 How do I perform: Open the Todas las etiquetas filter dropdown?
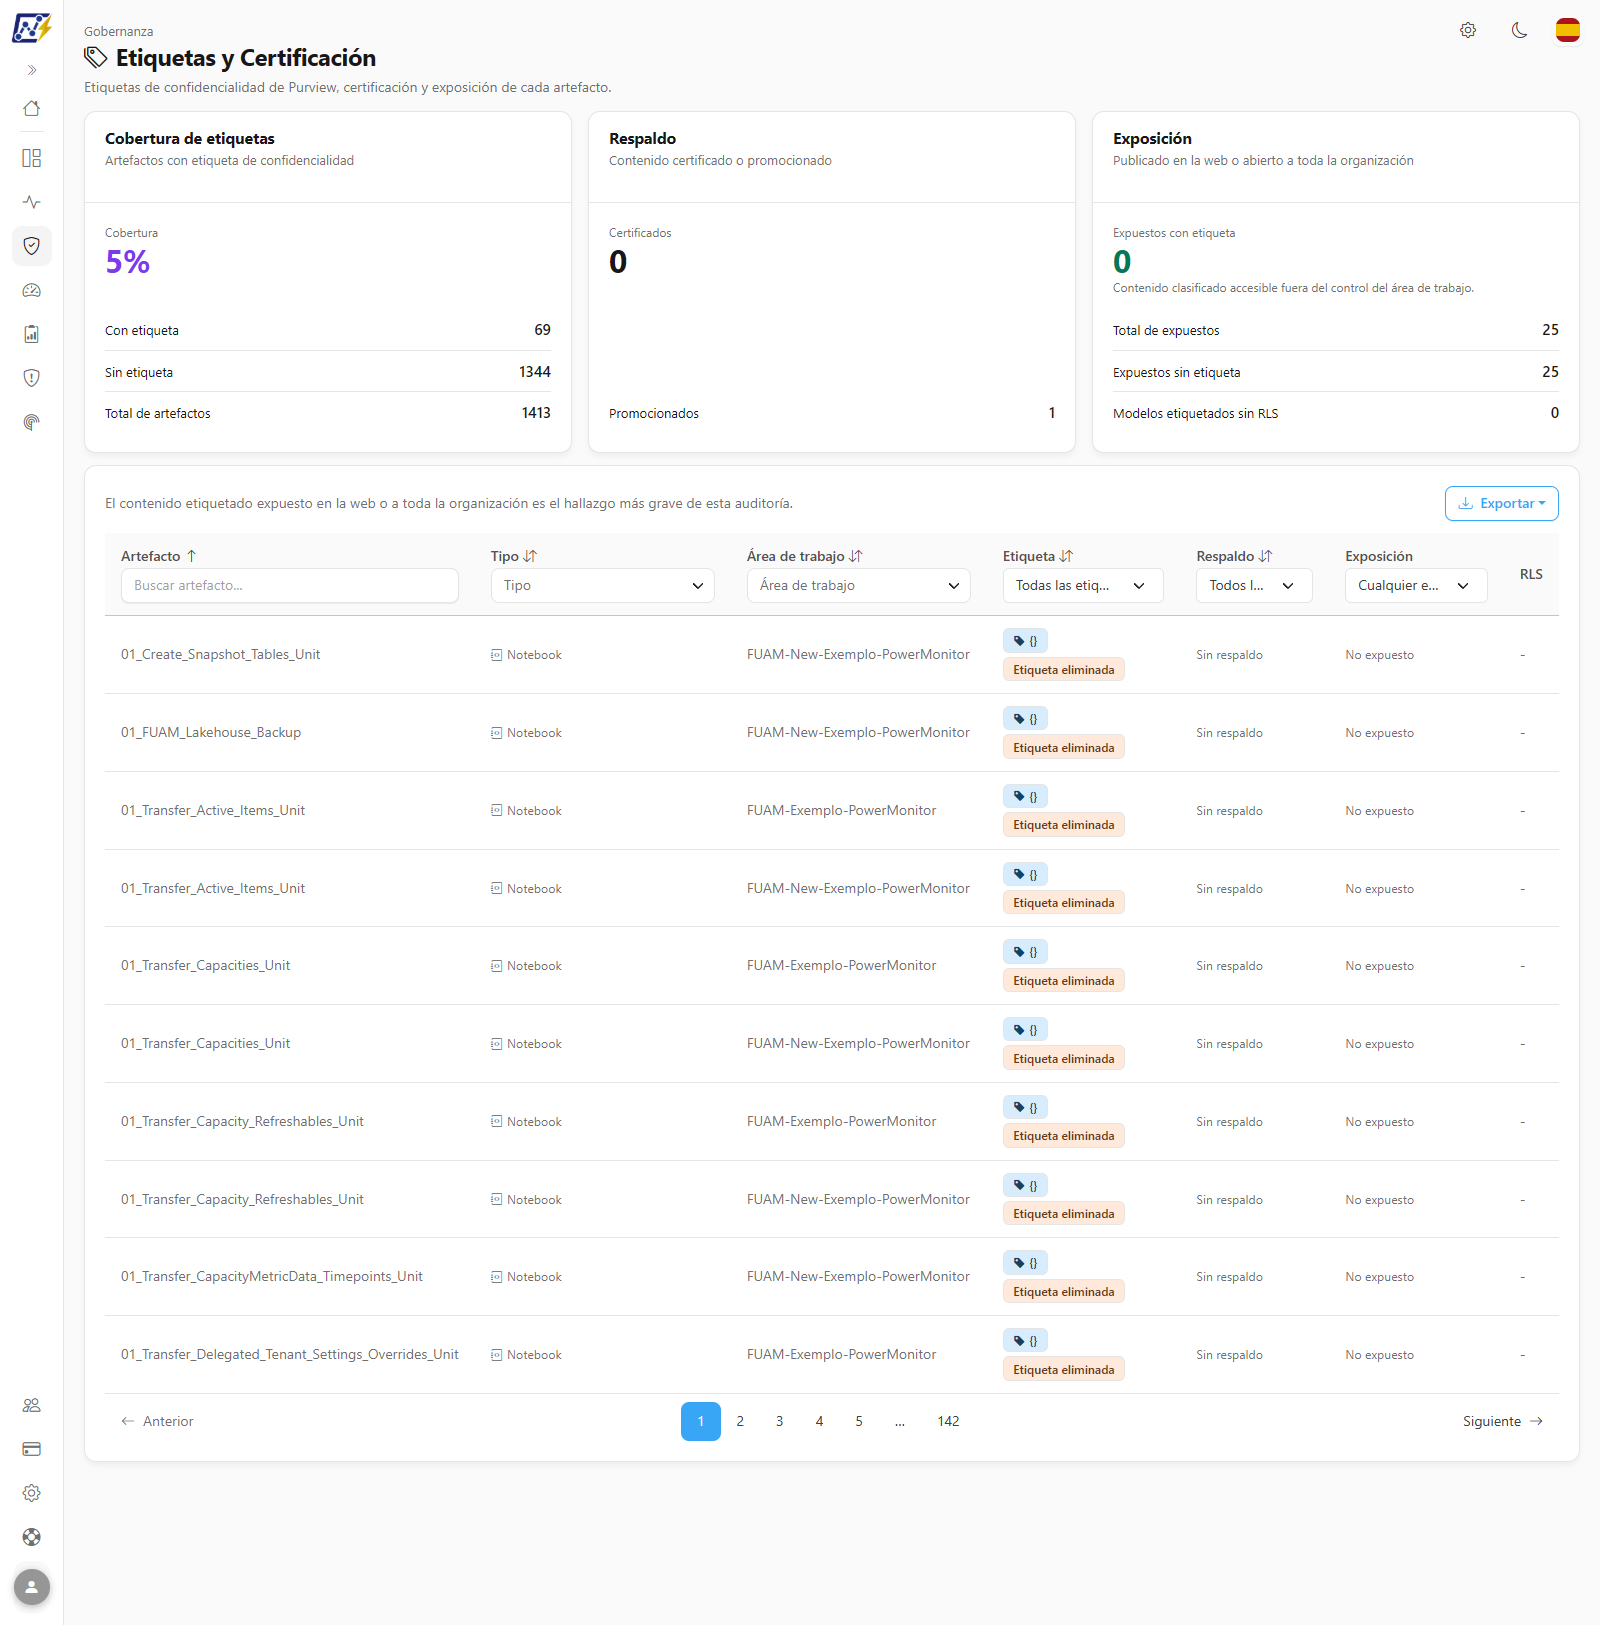(1083, 586)
